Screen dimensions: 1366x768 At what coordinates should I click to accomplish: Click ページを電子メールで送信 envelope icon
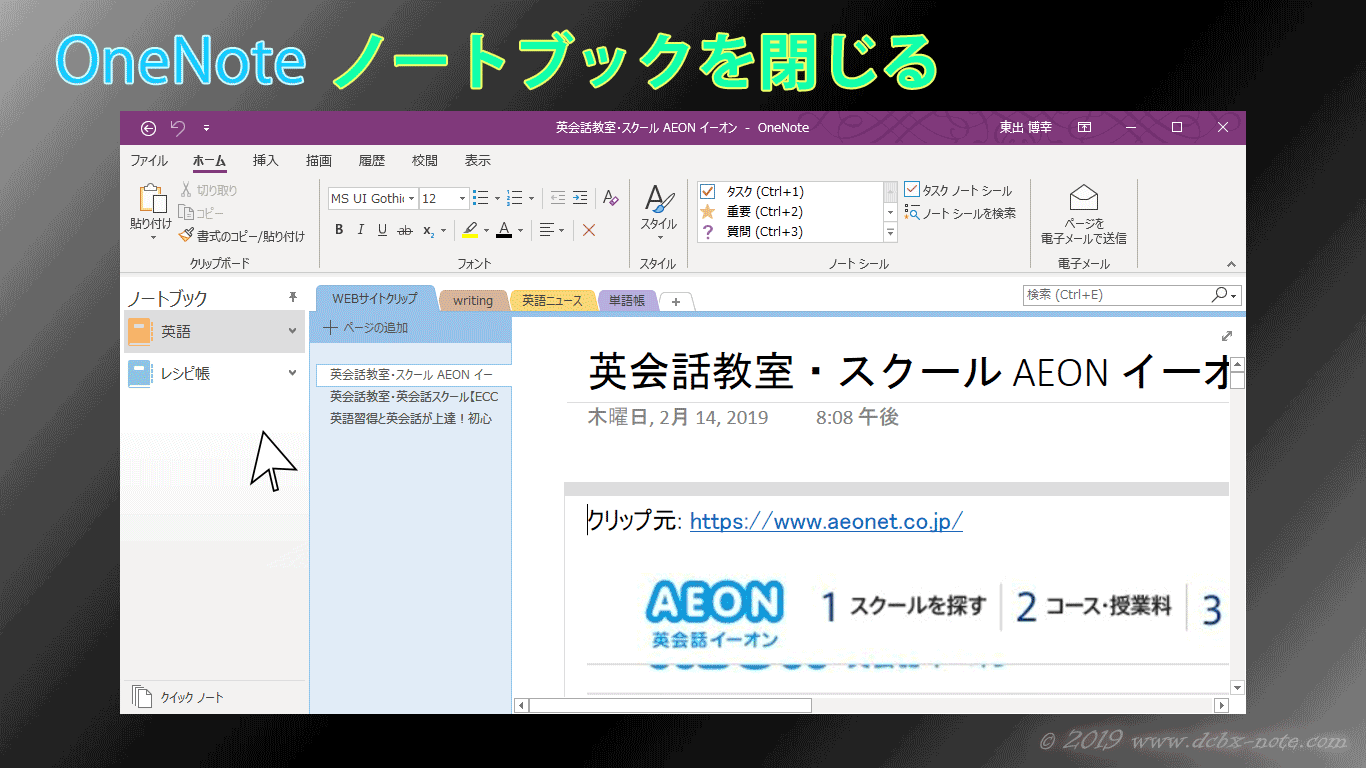(x=1083, y=197)
